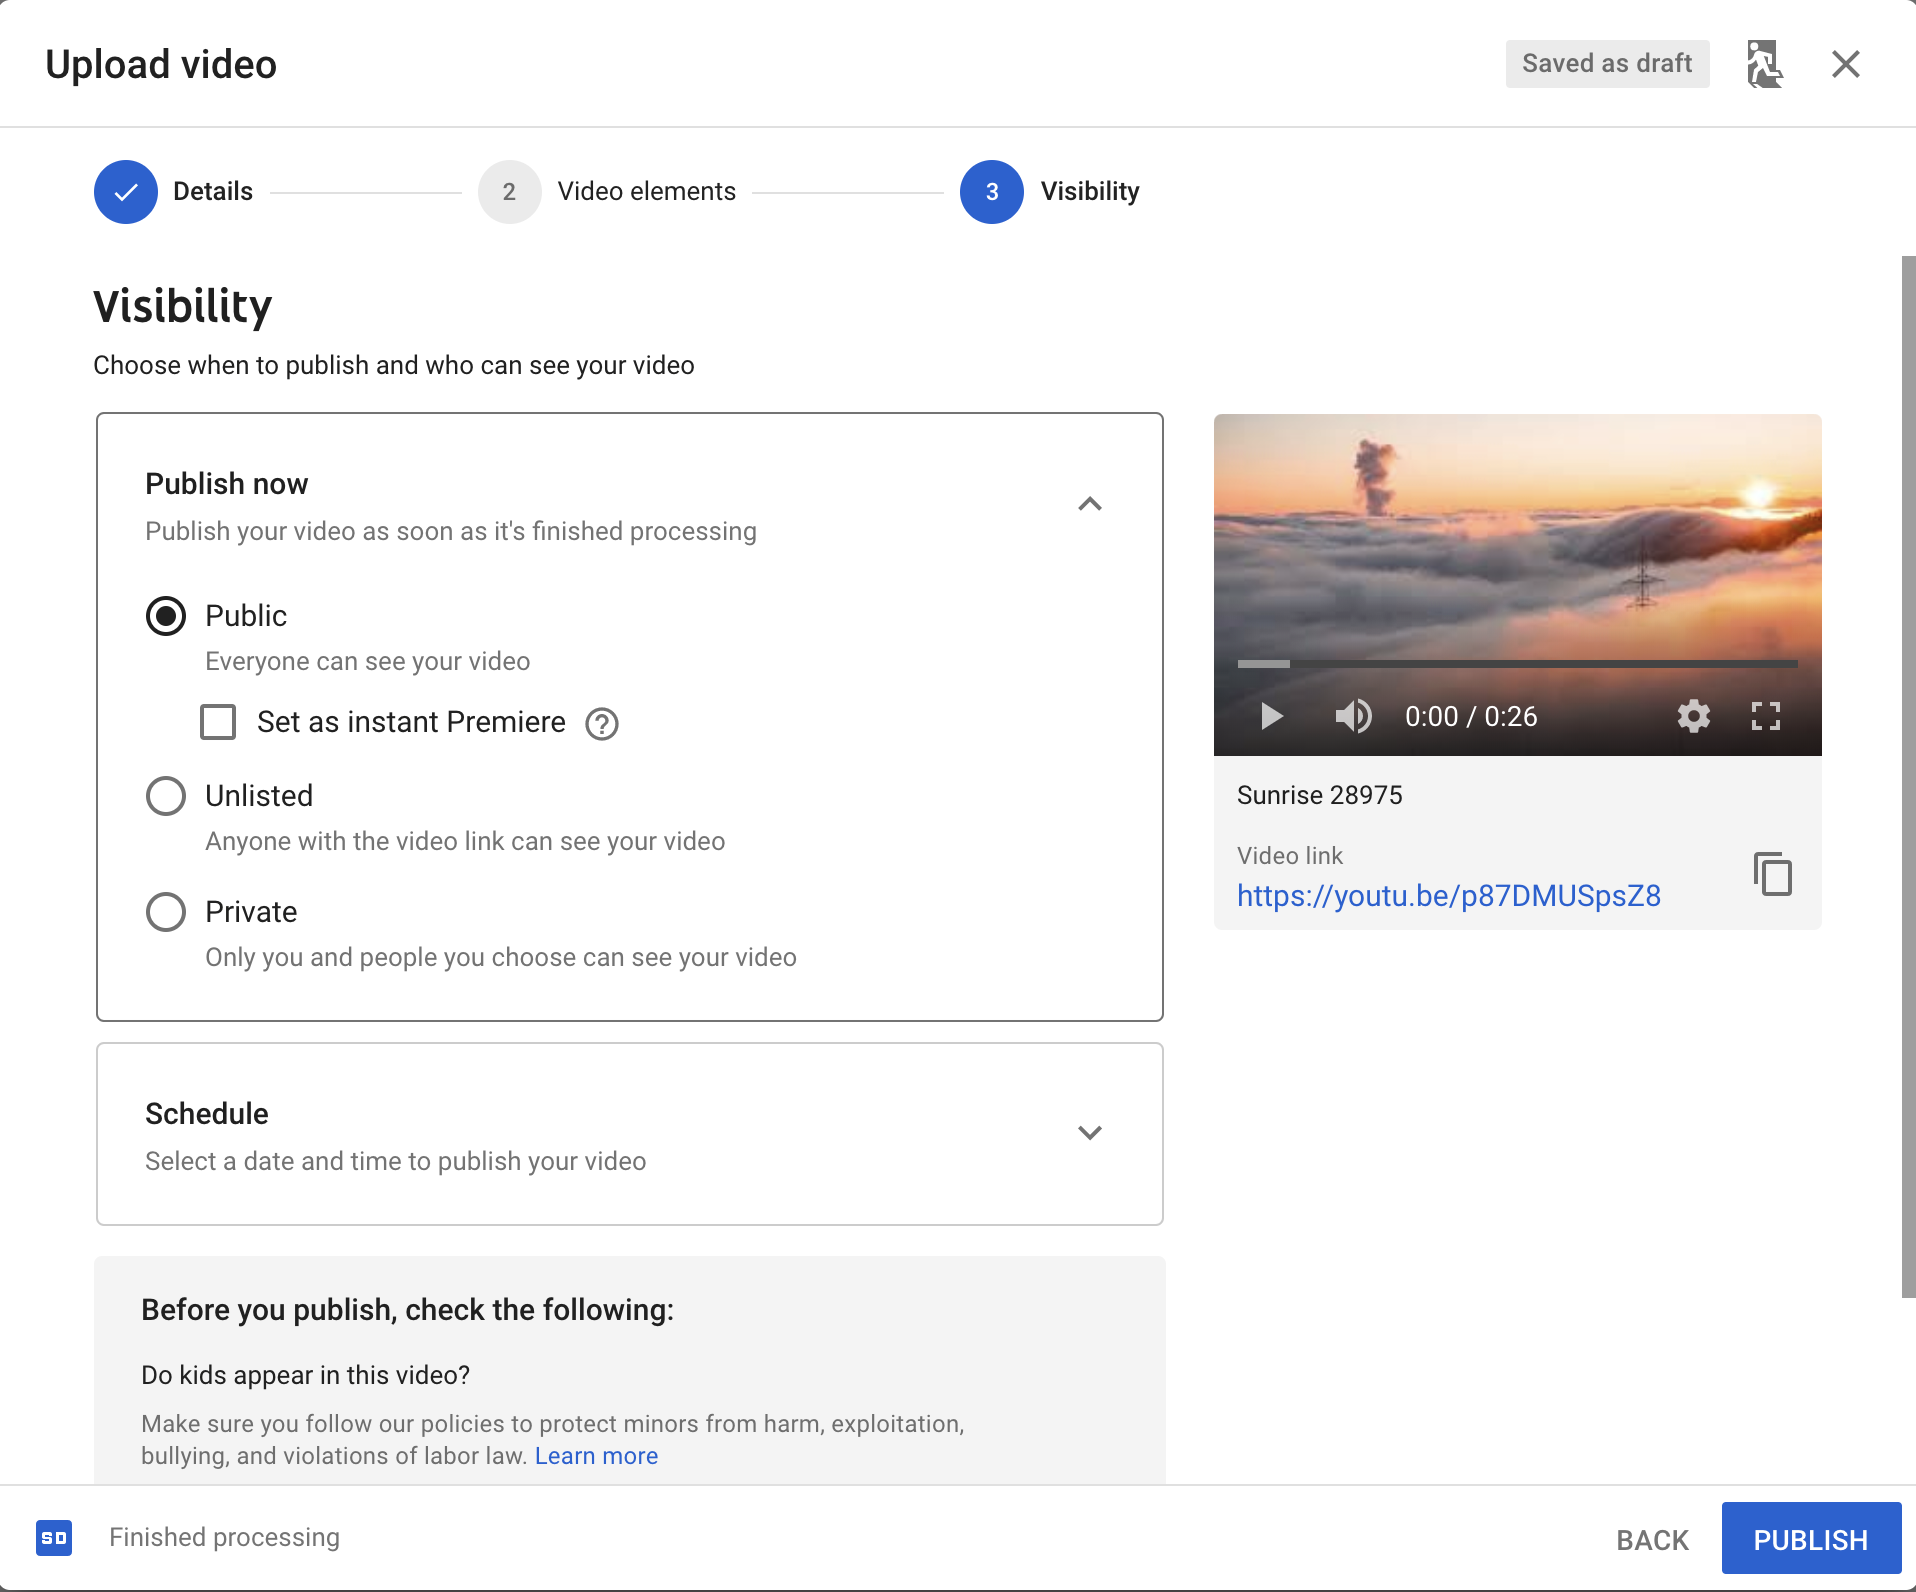Play the Sunrise video preview
Viewport: 1916px width, 1592px height.
pos(1271,716)
